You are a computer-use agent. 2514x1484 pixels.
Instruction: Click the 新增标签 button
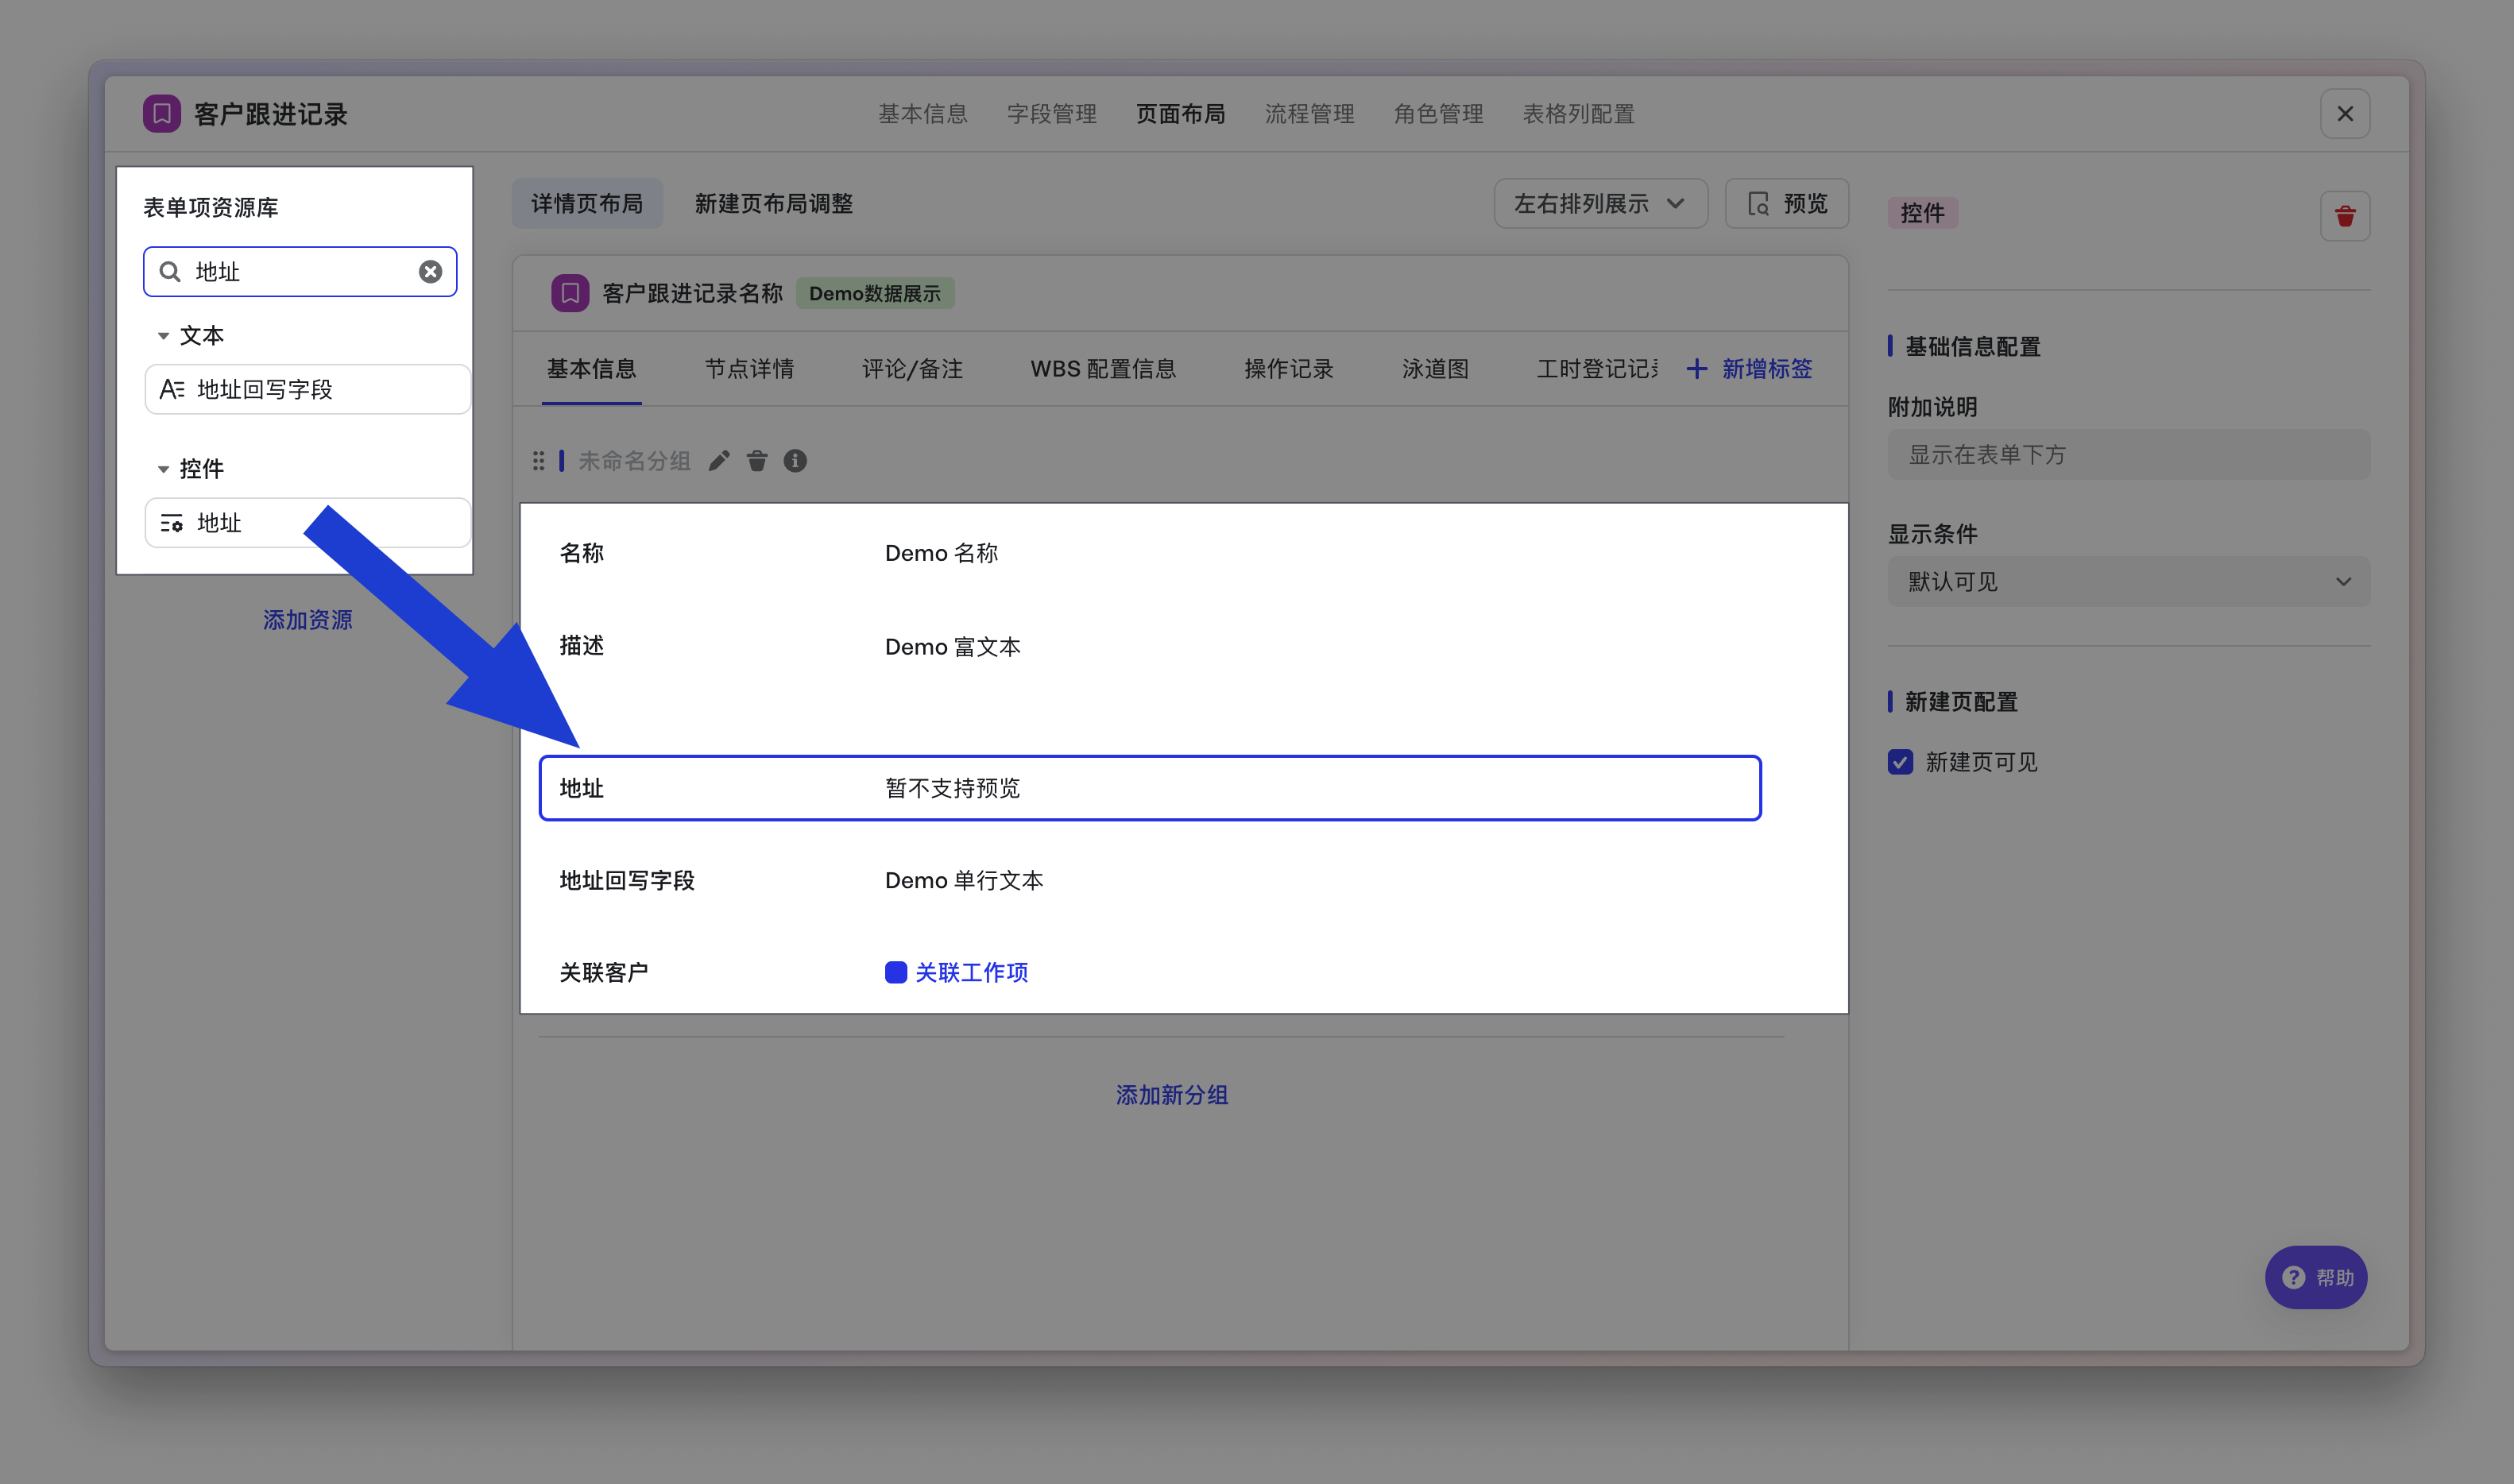[1749, 369]
